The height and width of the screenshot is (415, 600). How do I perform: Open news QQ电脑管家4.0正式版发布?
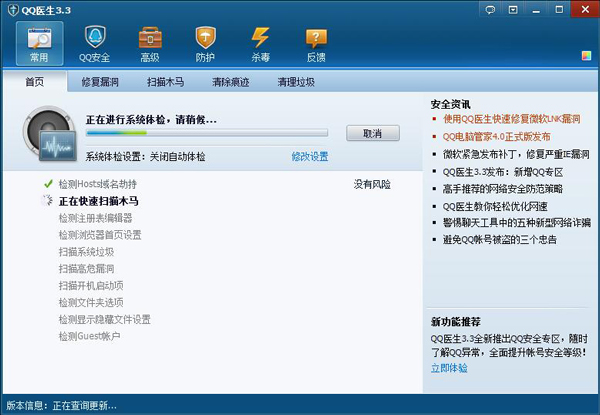click(x=496, y=137)
